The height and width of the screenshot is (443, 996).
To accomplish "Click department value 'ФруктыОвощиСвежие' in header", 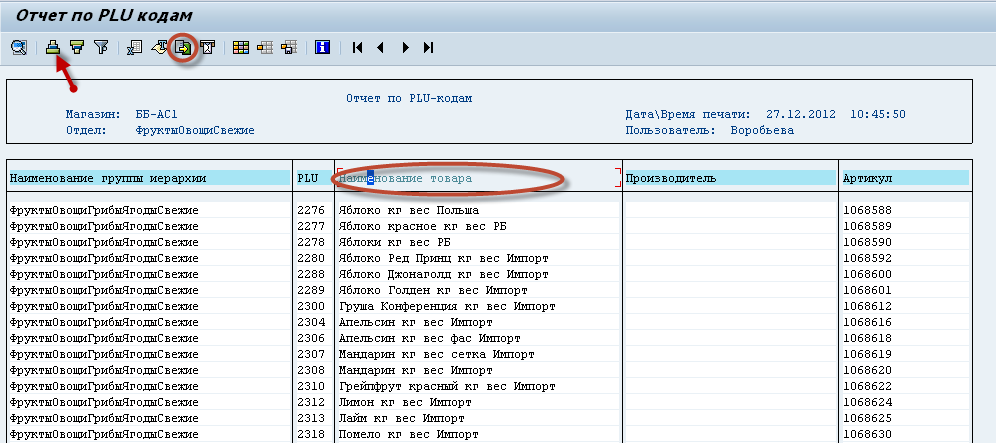I will tap(195, 131).
